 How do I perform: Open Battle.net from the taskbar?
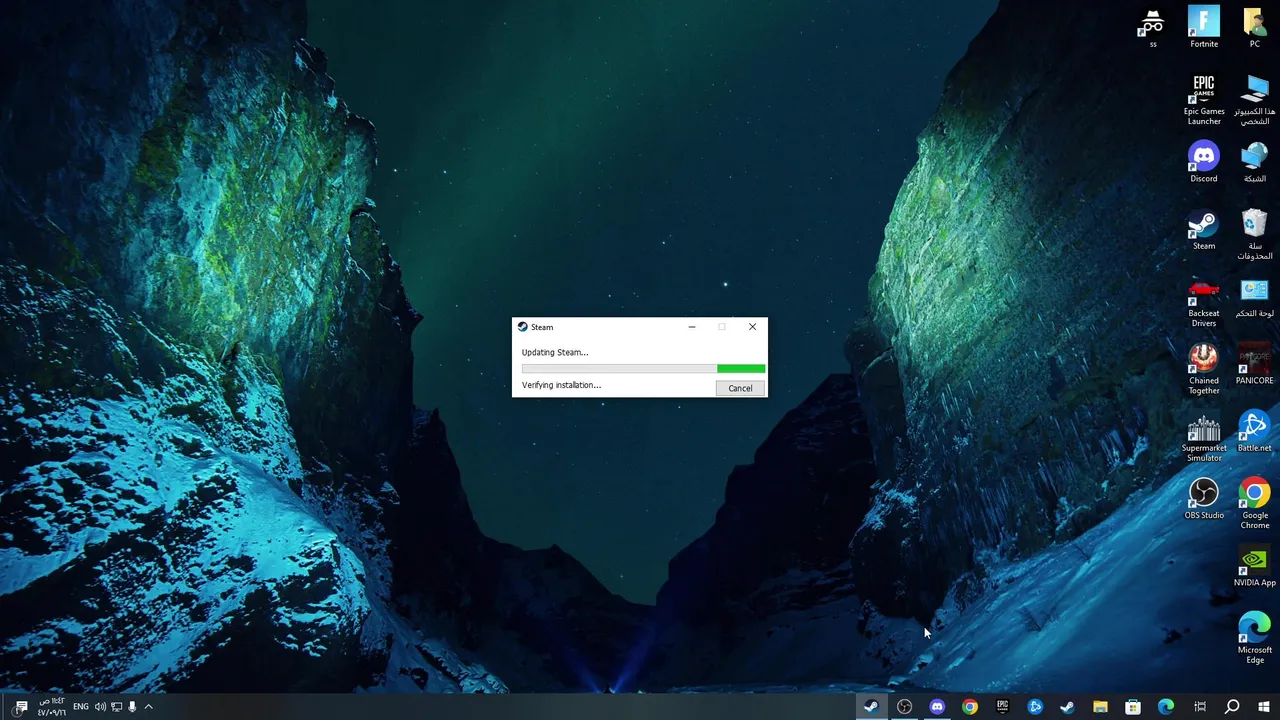coord(1035,707)
